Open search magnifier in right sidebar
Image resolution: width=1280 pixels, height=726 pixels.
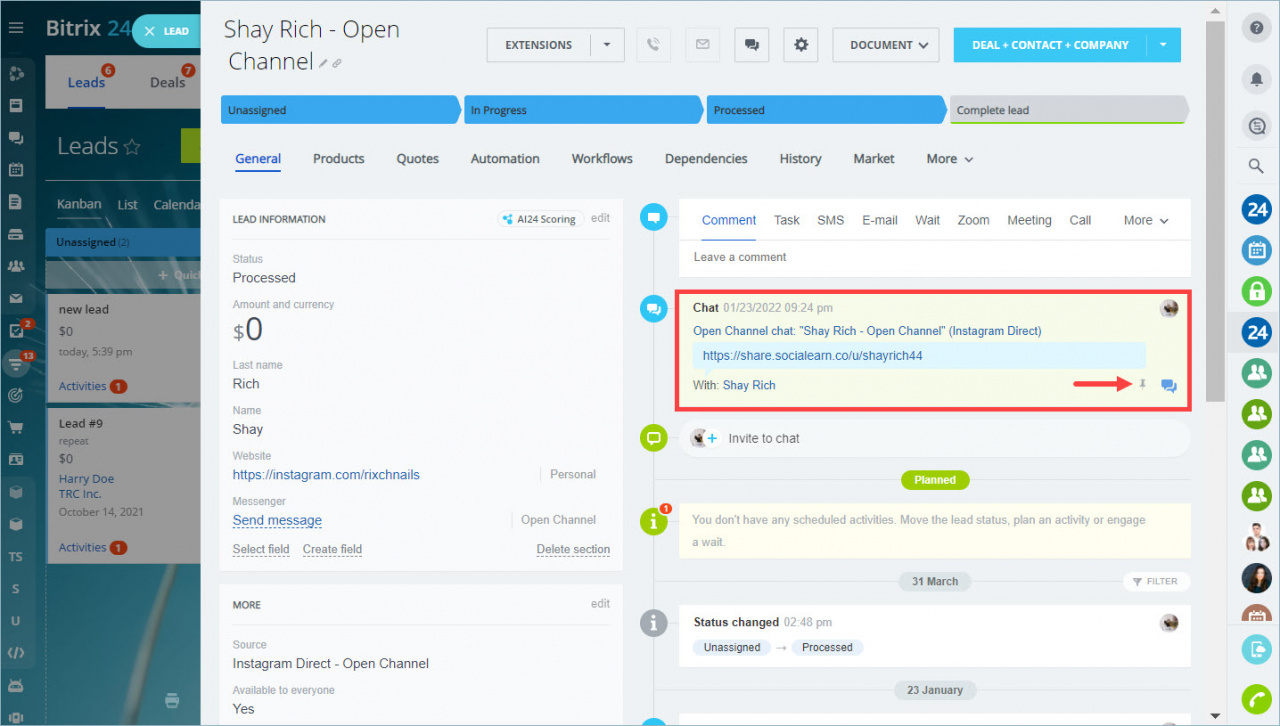pyautogui.click(x=1256, y=166)
